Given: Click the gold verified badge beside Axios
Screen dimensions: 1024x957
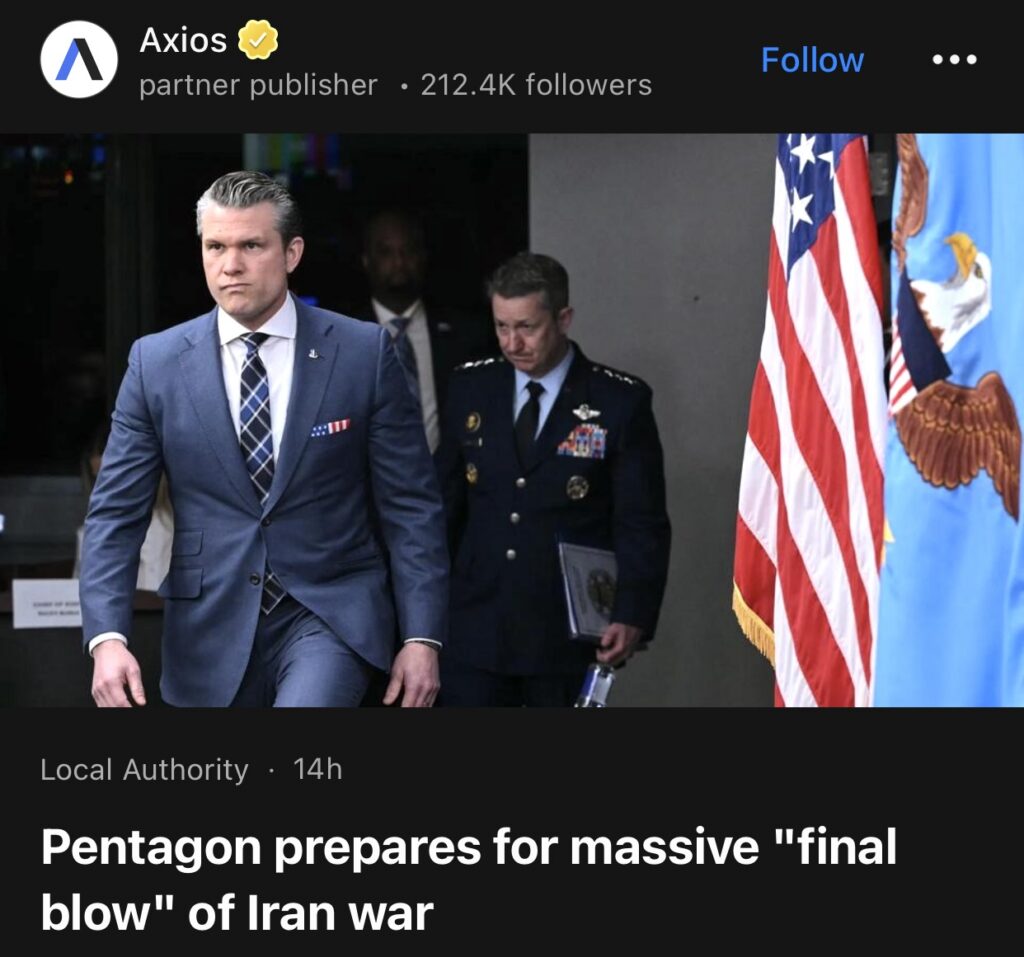Looking at the screenshot, I should coord(257,40).
